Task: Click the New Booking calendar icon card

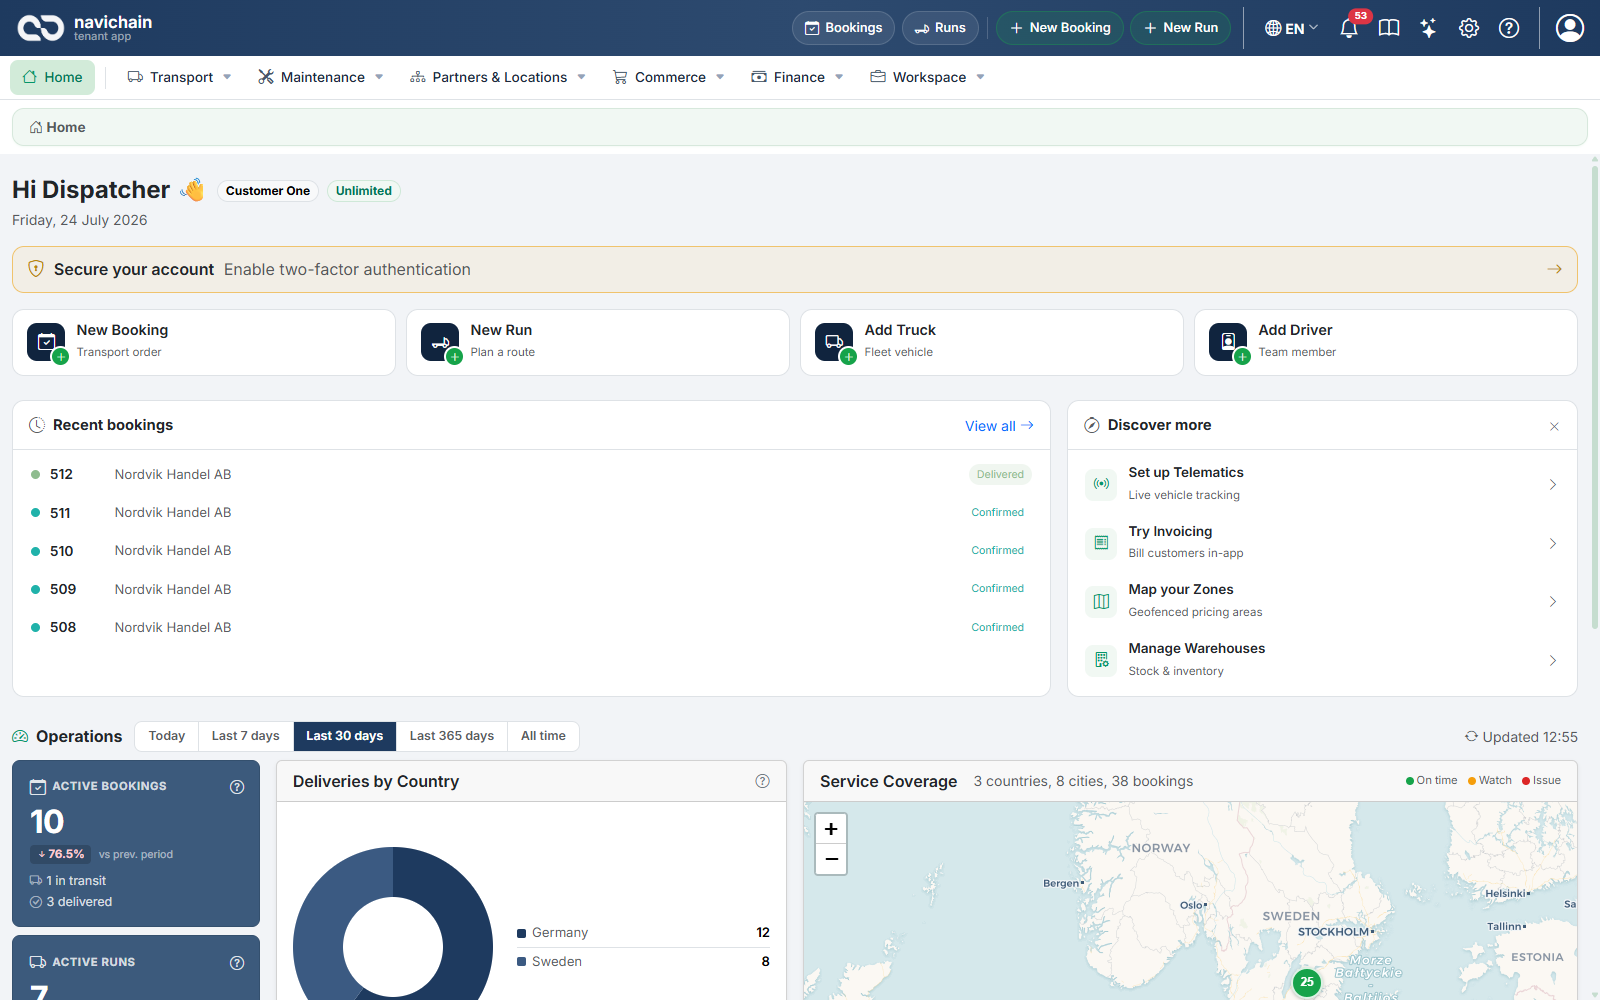Action: [46, 342]
